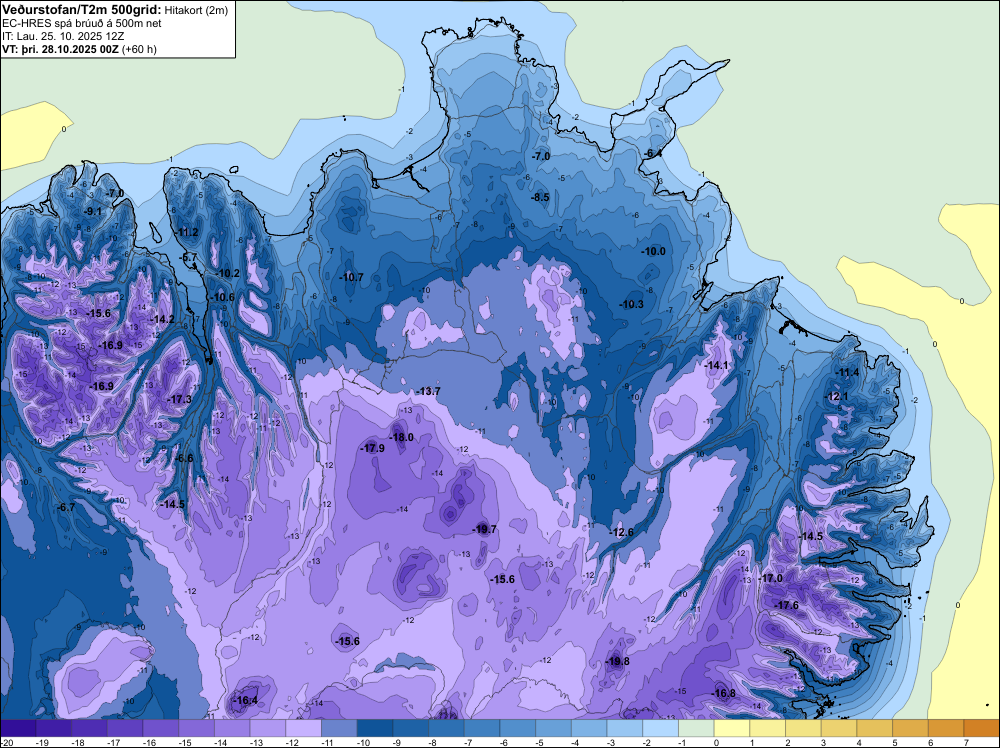1000x748 pixels.
Task: Click the -19.8 temperature value
Action: pos(617,661)
